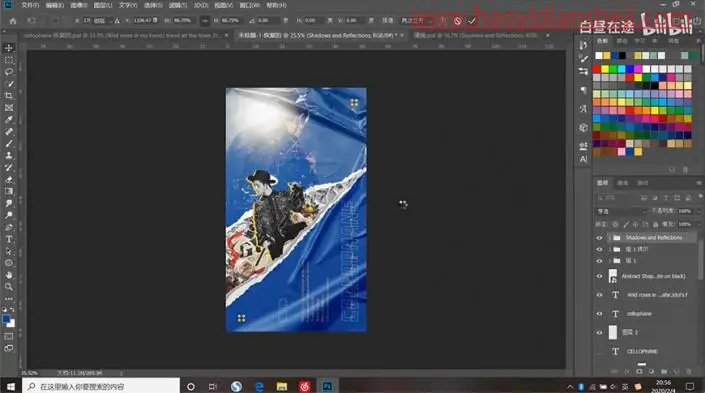Hide the lowercase 'cellophane' text layer
The image size is (705, 393).
[x=599, y=314]
